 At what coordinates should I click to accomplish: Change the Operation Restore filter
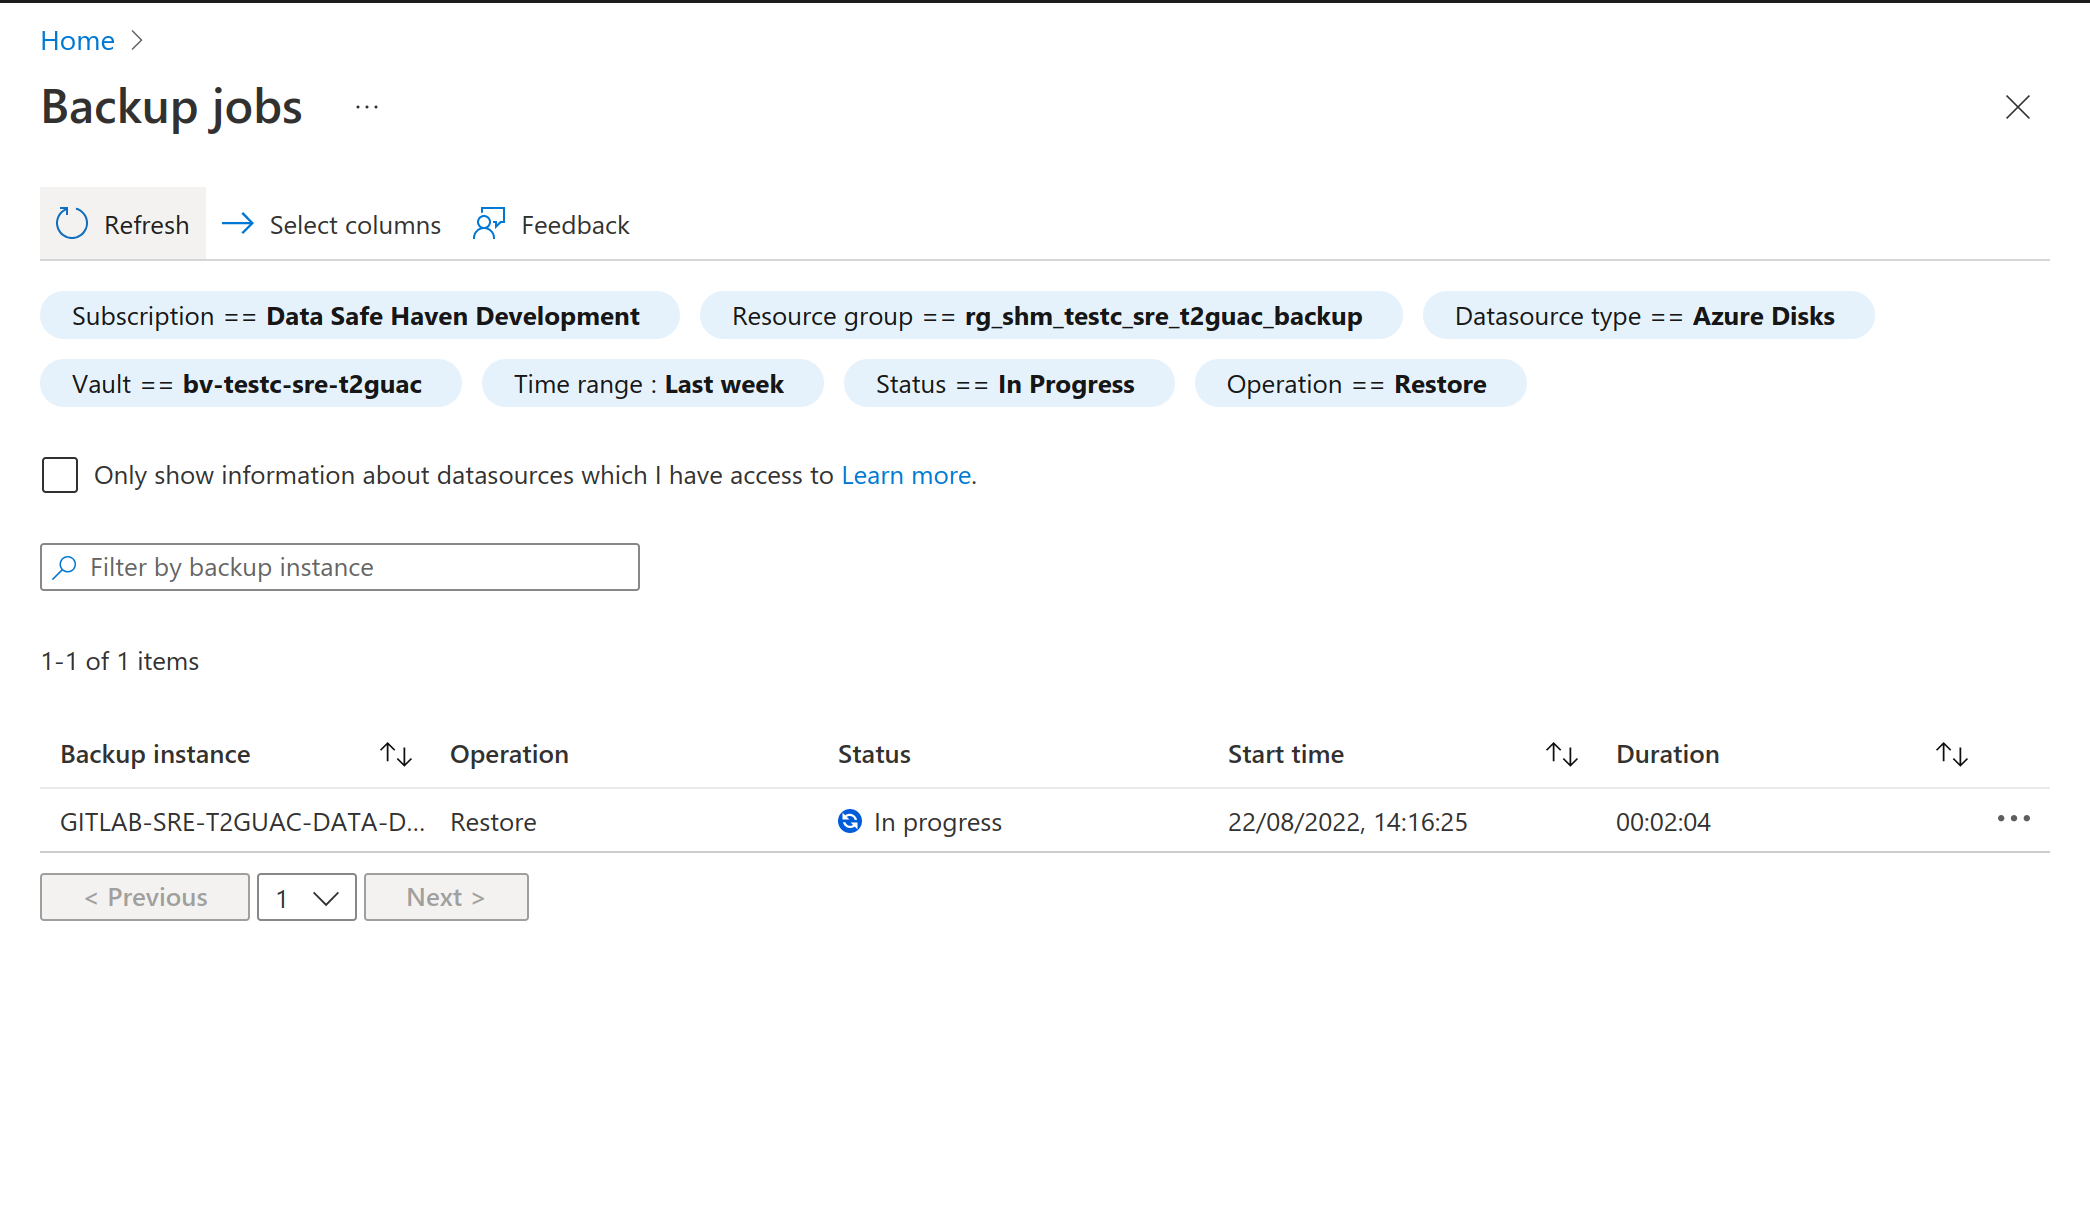tap(1360, 384)
